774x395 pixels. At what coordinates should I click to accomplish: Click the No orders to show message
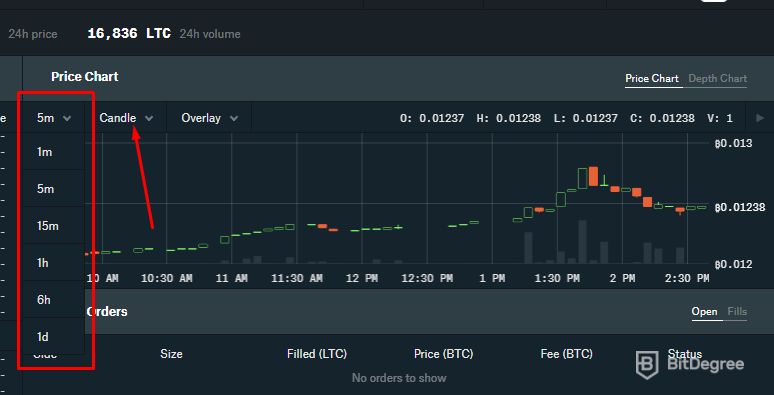pos(399,378)
